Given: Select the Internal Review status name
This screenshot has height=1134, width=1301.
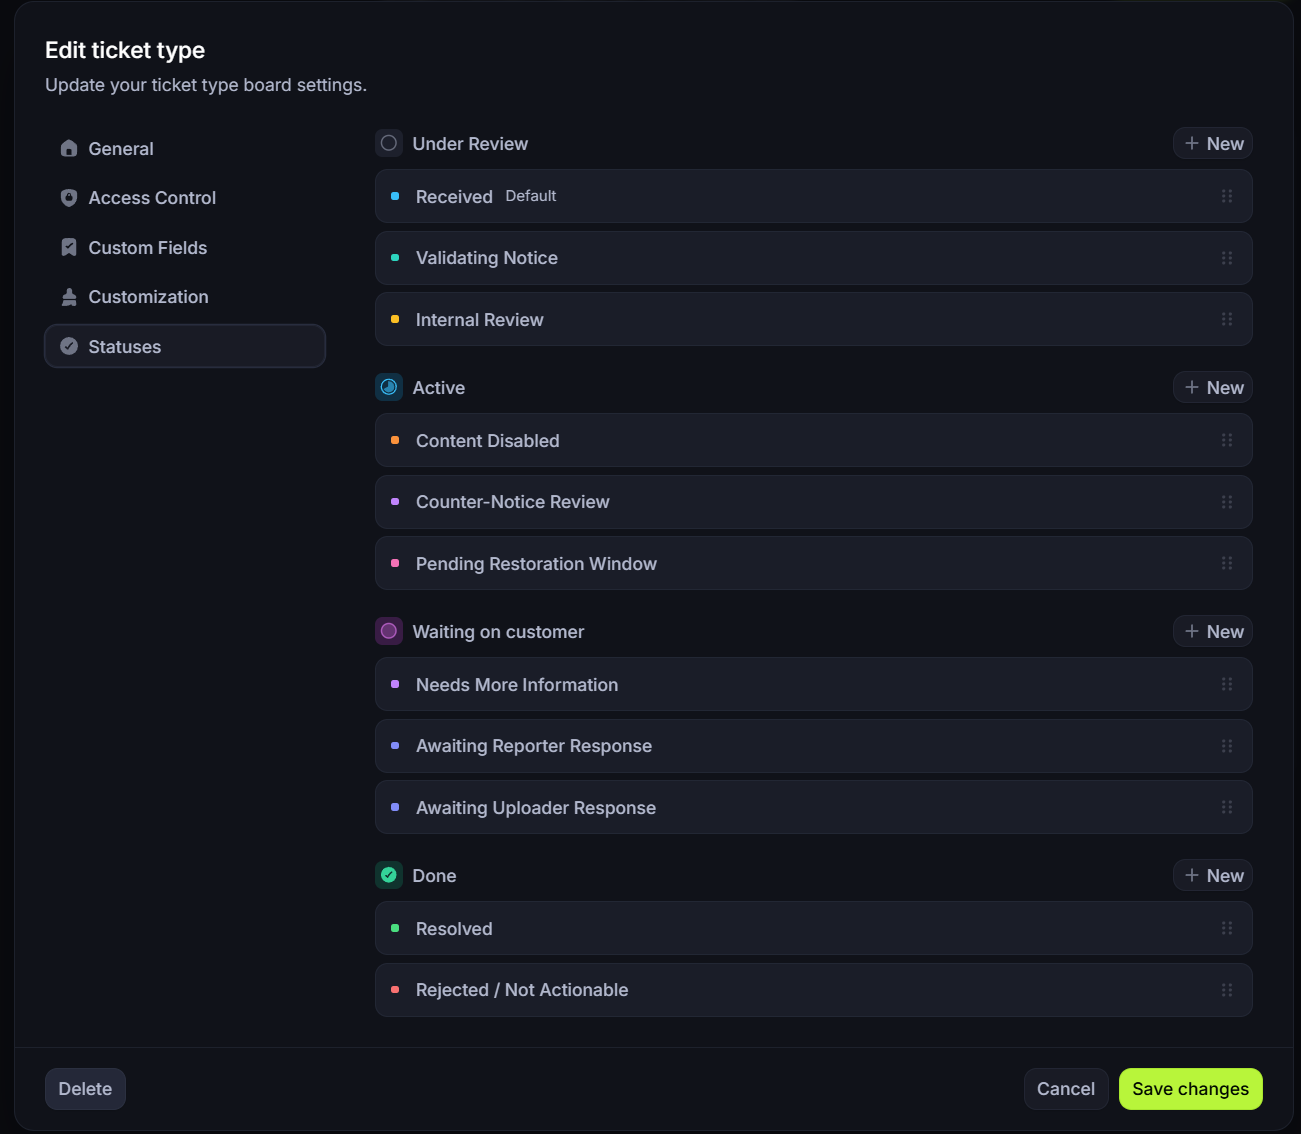Looking at the screenshot, I should coord(480,320).
